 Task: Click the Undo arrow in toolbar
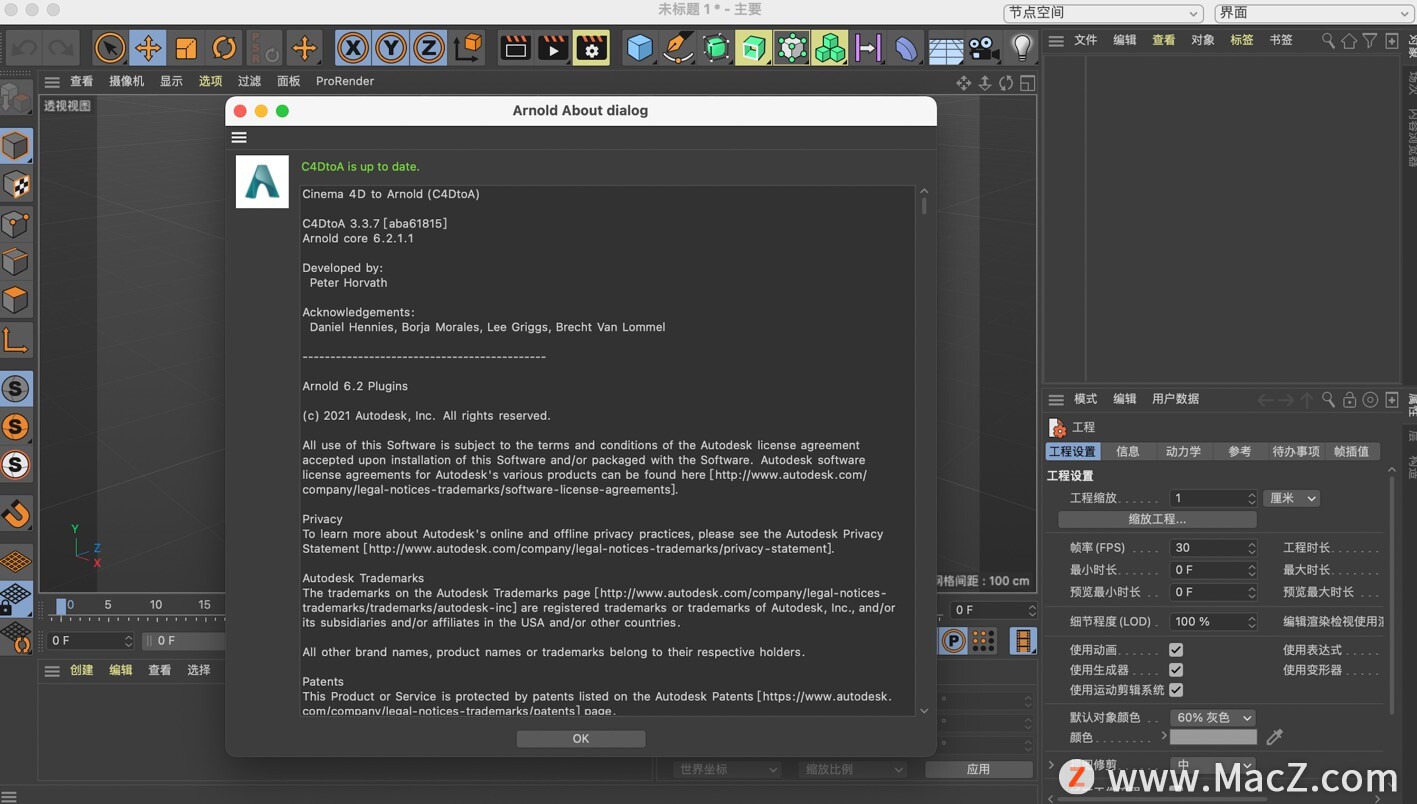click(25, 47)
